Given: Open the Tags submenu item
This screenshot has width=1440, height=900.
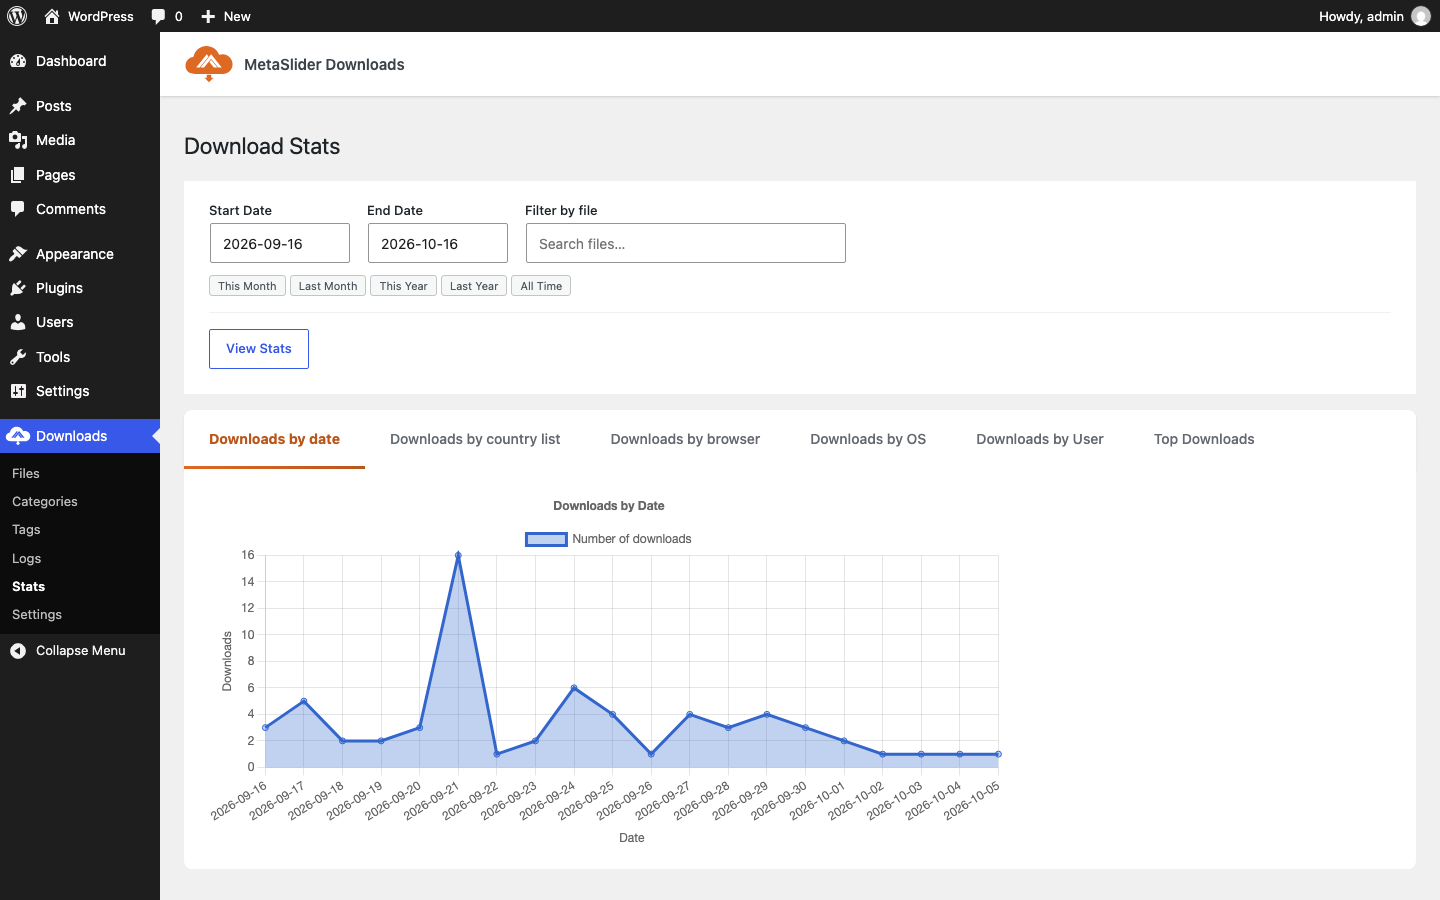Looking at the screenshot, I should point(26,529).
